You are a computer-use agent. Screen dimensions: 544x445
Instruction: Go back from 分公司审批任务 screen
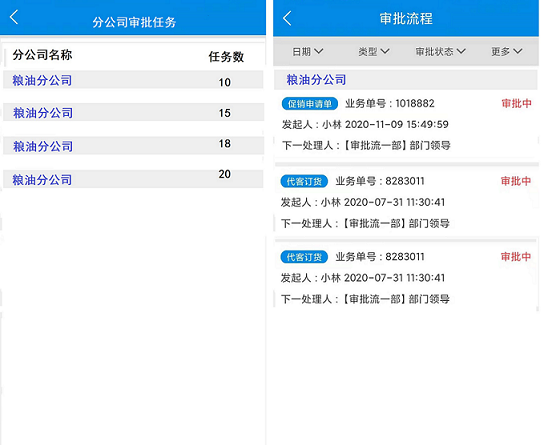[14, 17]
